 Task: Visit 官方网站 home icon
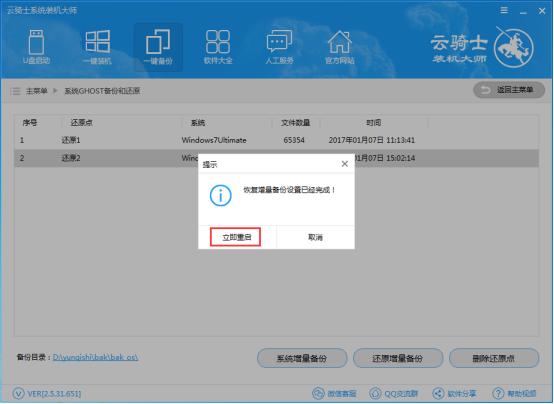pos(340,47)
